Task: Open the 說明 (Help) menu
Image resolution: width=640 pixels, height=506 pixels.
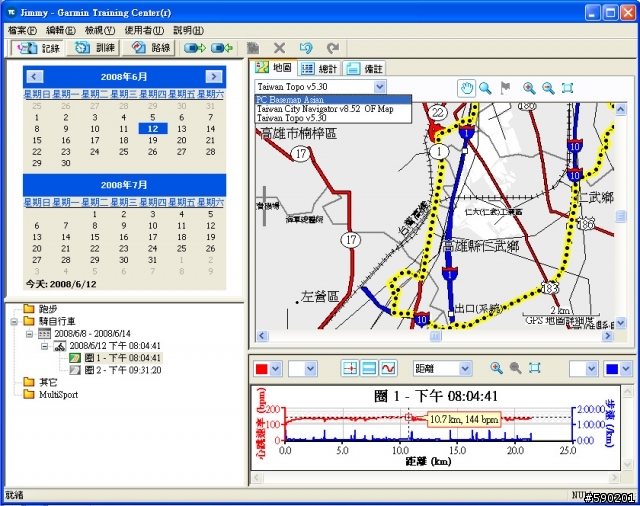Action: tap(188, 30)
